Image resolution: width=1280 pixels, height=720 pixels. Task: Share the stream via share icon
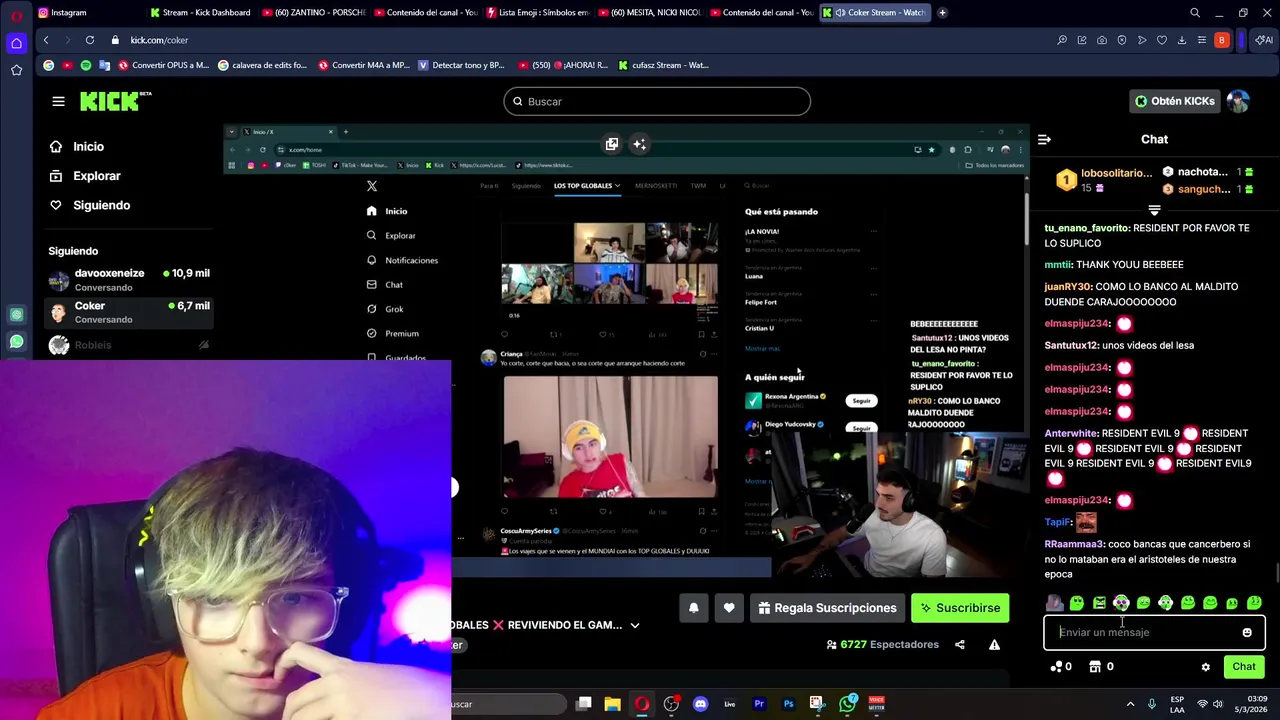click(960, 645)
